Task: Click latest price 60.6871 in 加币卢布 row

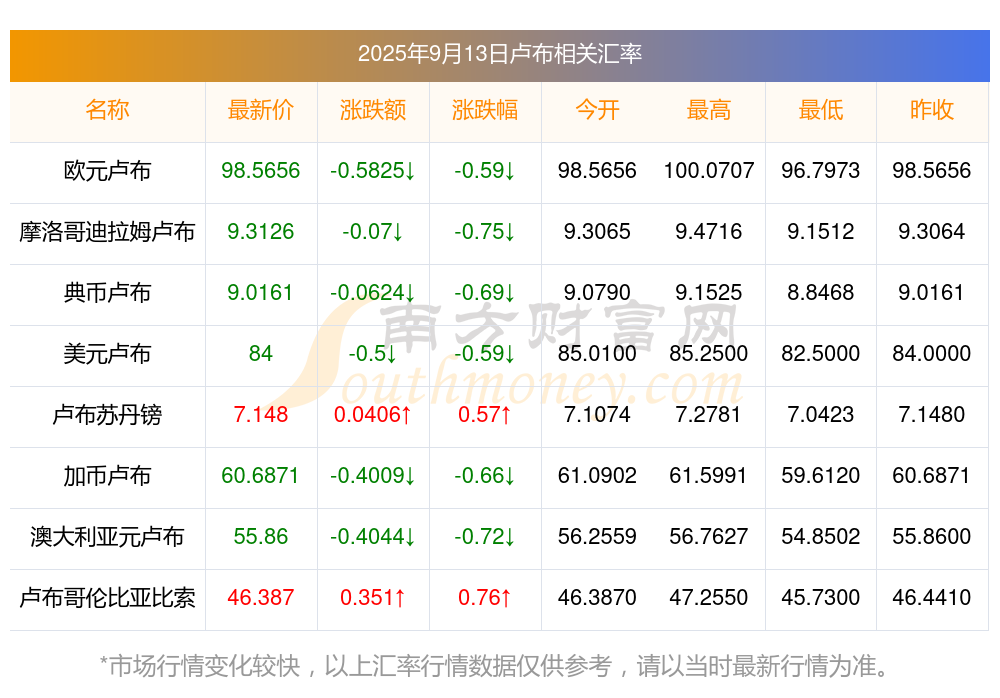Action: [260, 475]
